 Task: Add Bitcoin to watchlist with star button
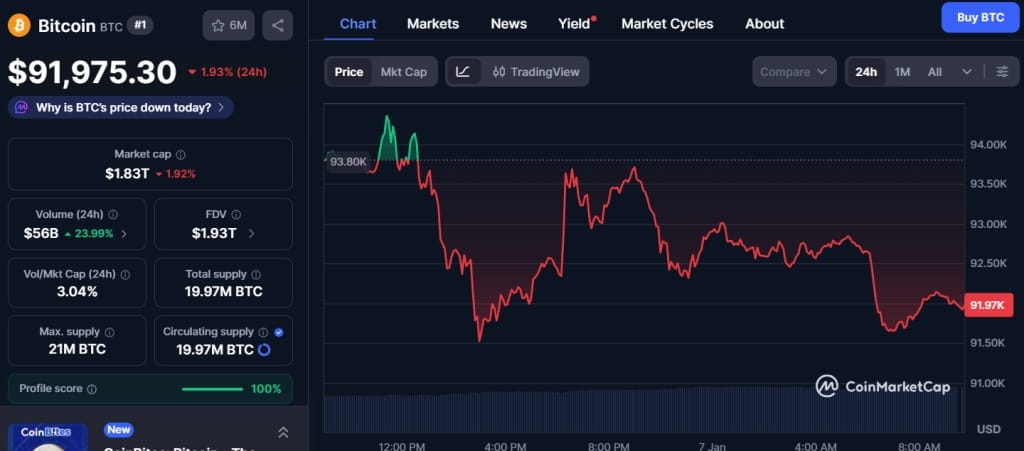(229, 25)
